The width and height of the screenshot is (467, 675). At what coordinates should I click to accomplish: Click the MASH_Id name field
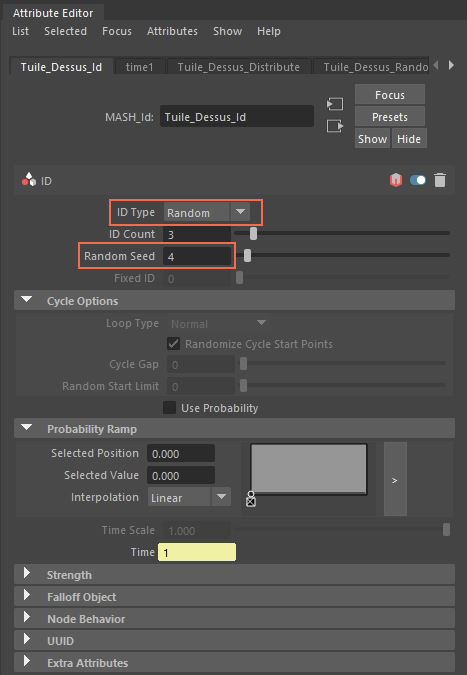[237, 117]
